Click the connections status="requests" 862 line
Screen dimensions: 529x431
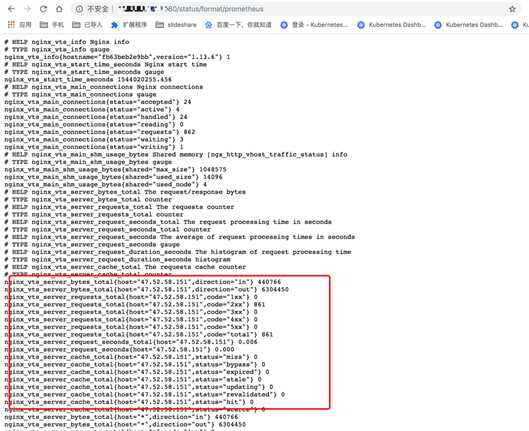[x=100, y=132]
